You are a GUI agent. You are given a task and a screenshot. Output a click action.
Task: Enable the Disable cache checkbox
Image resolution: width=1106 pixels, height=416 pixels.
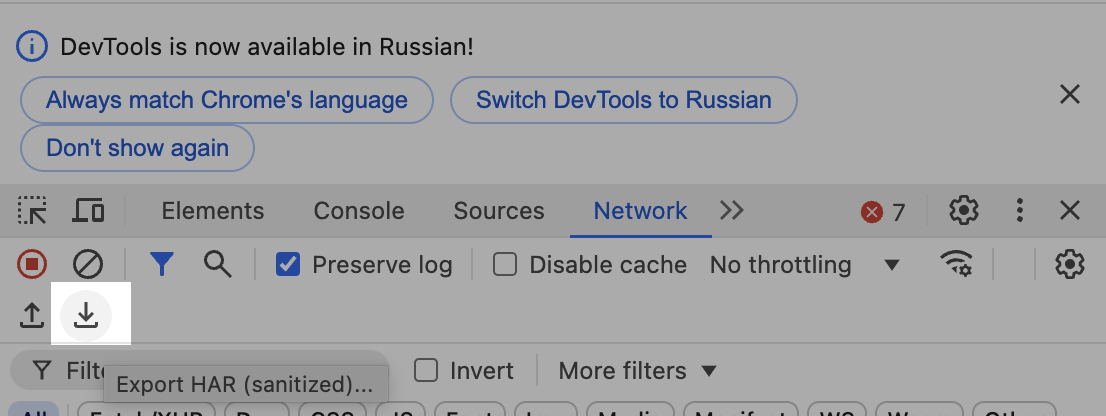click(x=504, y=264)
